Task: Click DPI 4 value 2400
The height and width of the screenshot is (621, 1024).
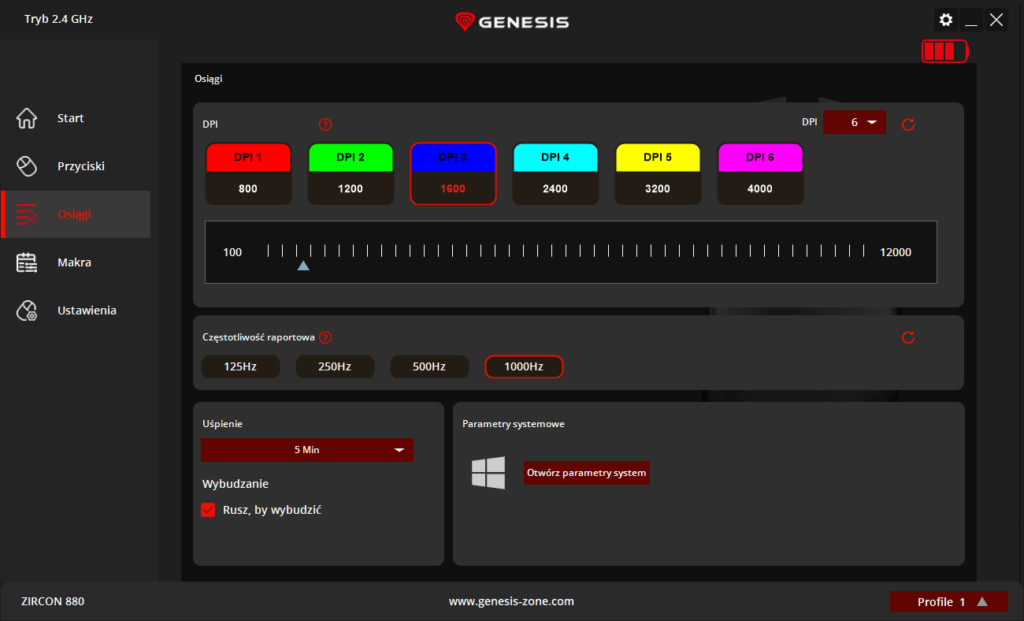Action: (x=555, y=189)
